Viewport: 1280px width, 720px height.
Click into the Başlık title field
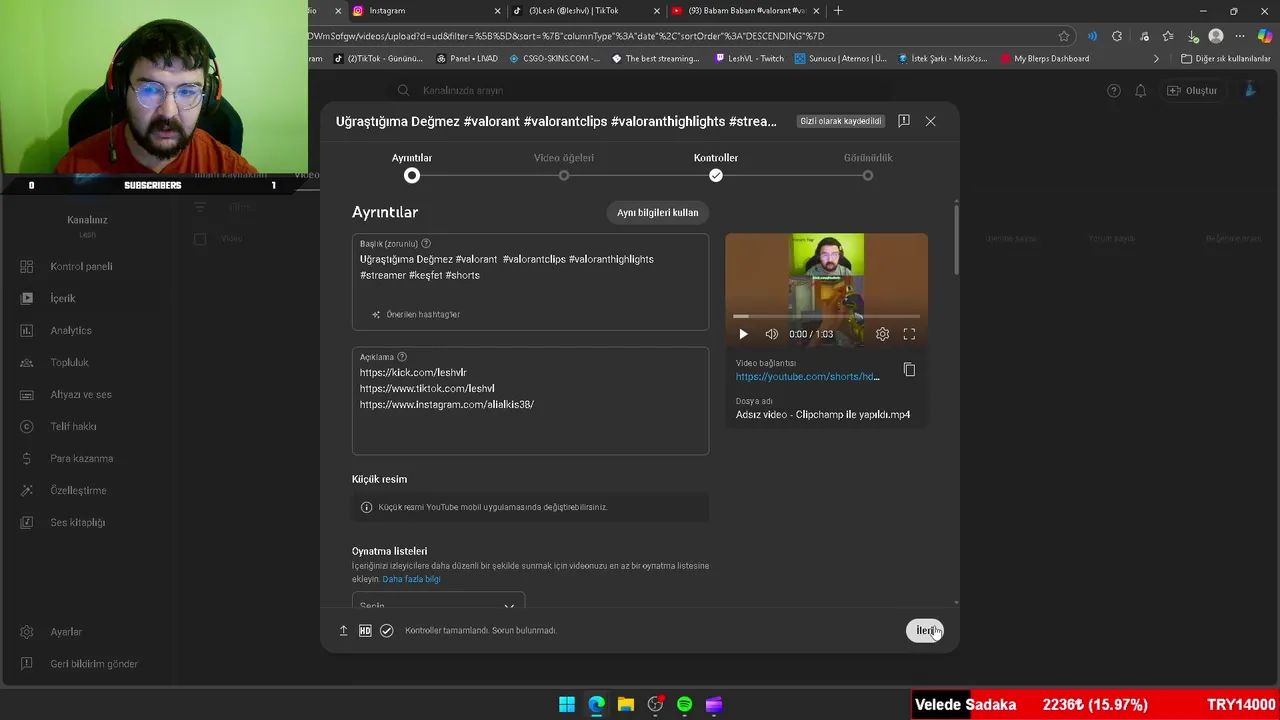point(530,282)
